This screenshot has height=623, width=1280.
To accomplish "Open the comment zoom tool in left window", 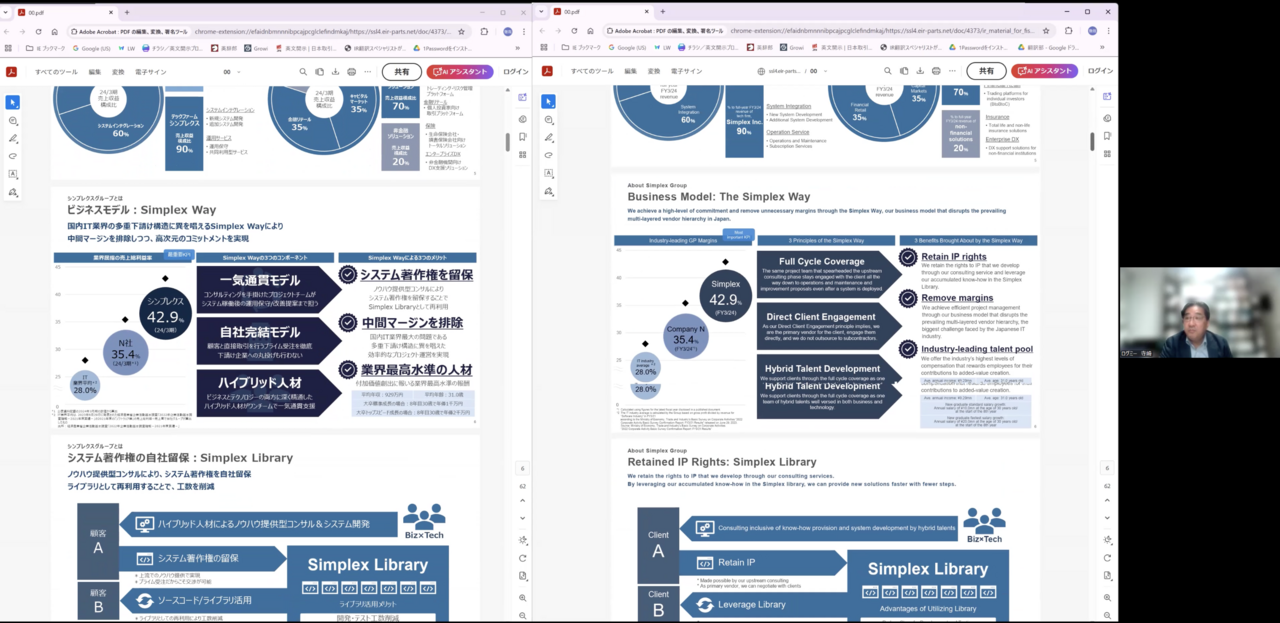I will pyautogui.click(x=12, y=120).
